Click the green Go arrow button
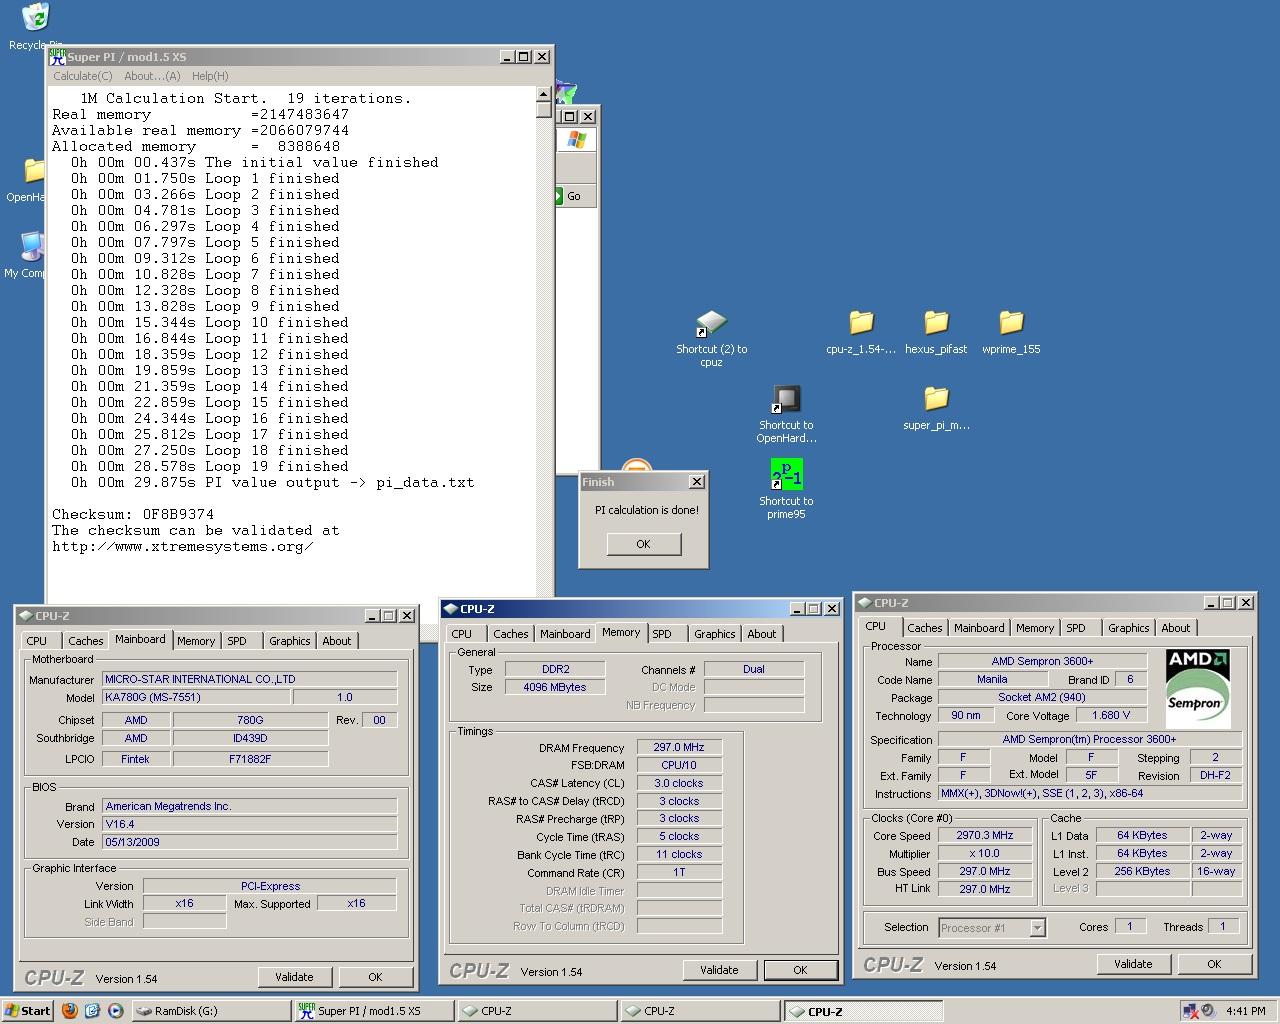 tap(560, 196)
